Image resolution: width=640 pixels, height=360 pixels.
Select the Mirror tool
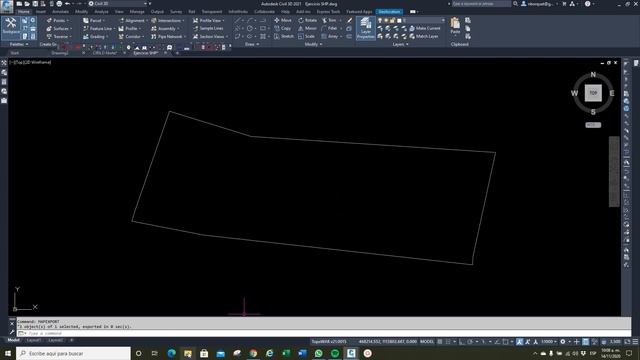(x=307, y=29)
